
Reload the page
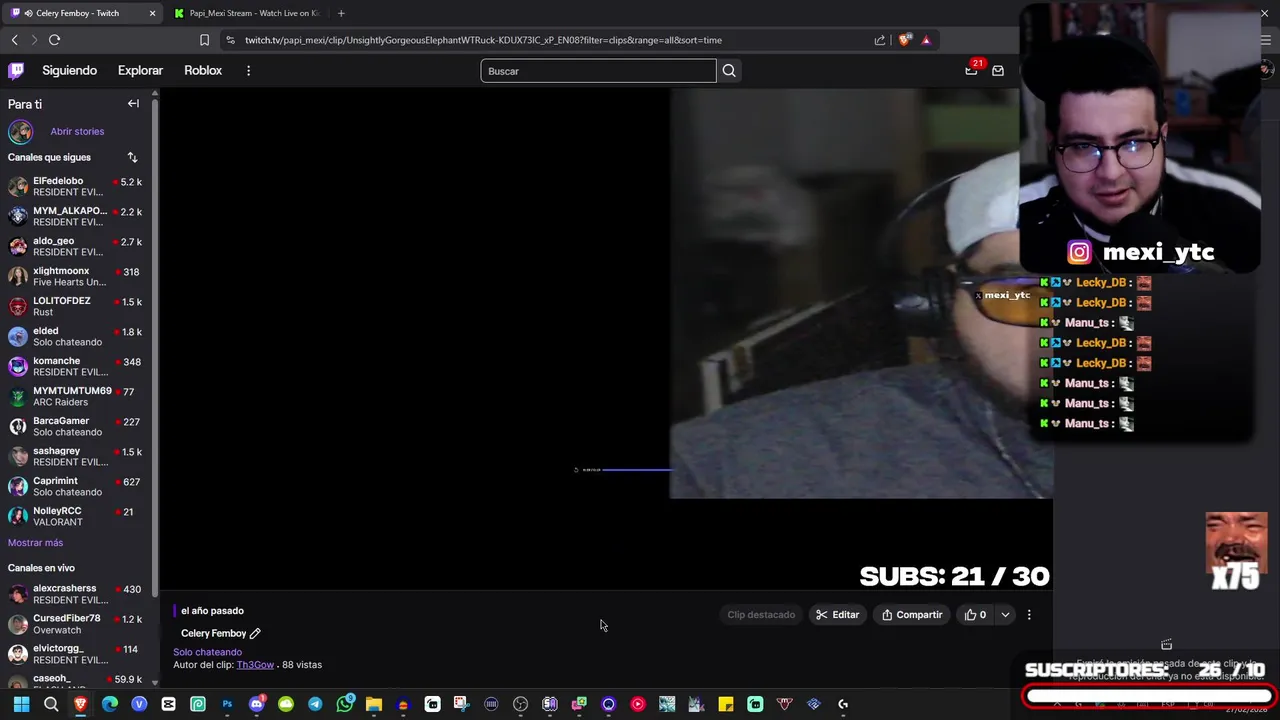click(54, 40)
